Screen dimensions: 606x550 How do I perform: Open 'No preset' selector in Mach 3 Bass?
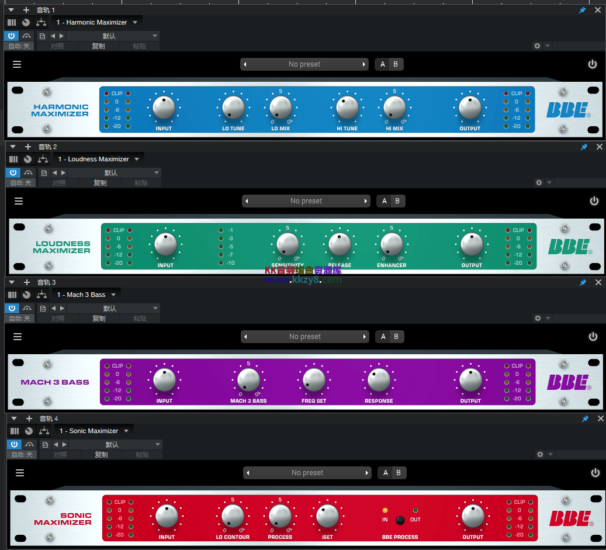(x=305, y=337)
